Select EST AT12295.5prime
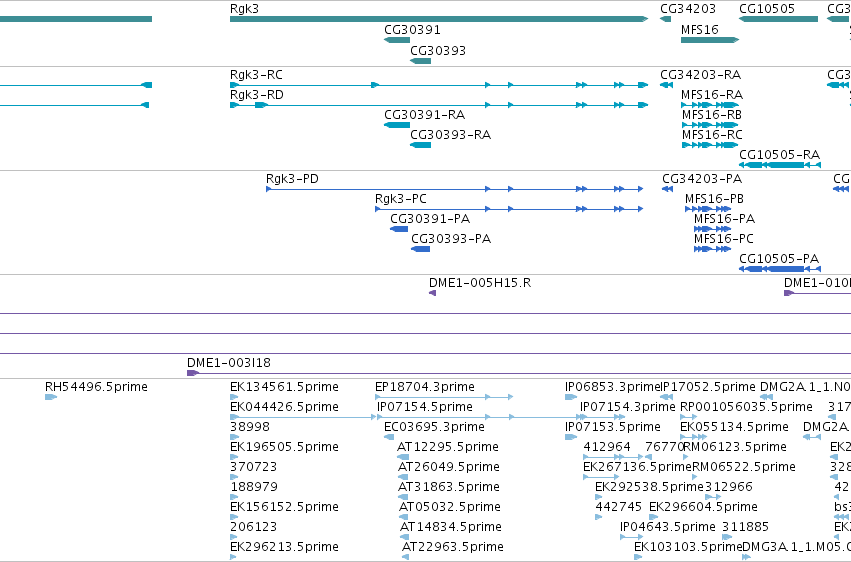Image resolution: width=851 pixels, height=562 pixels. click(403, 458)
